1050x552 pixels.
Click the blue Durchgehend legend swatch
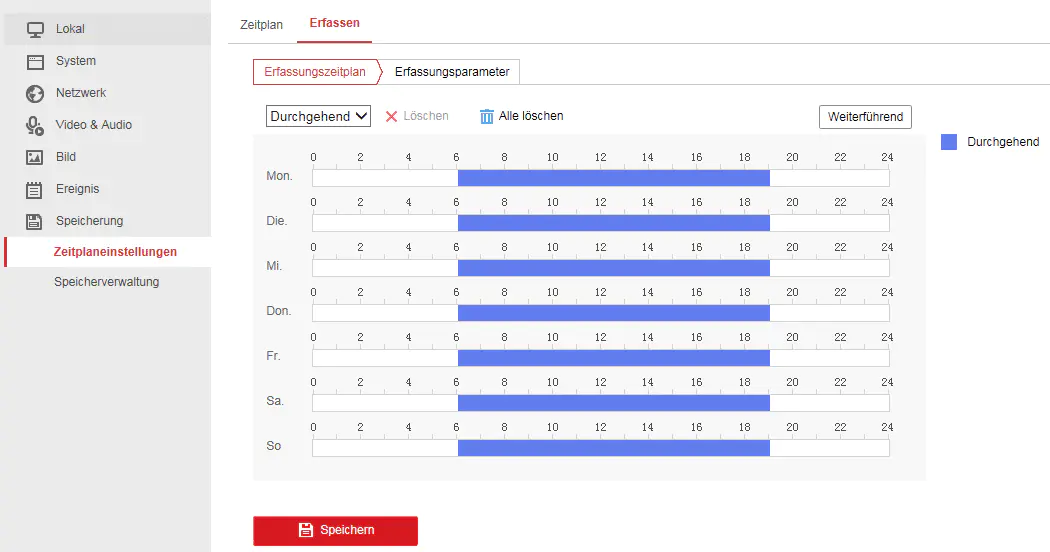click(x=949, y=142)
